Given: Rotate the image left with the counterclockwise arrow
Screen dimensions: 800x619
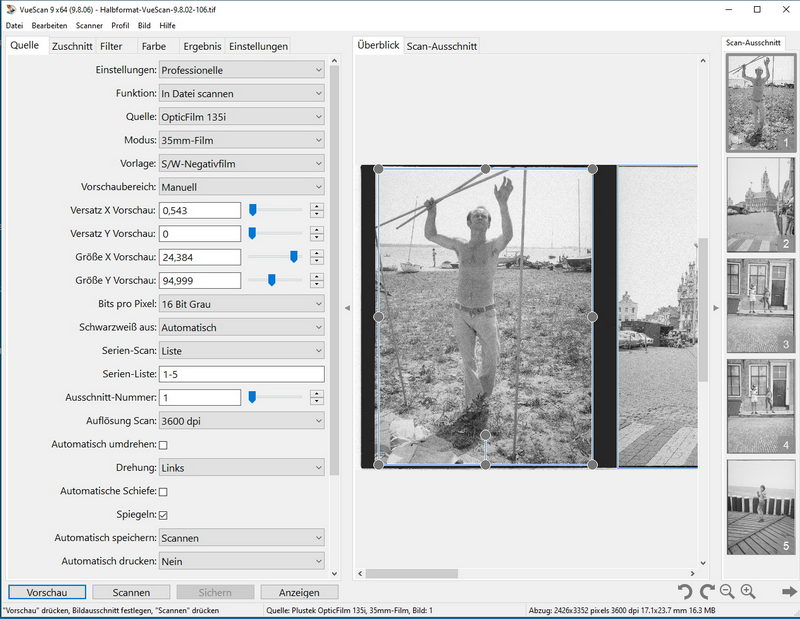Looking at the screenshot, I should (685, 592).
